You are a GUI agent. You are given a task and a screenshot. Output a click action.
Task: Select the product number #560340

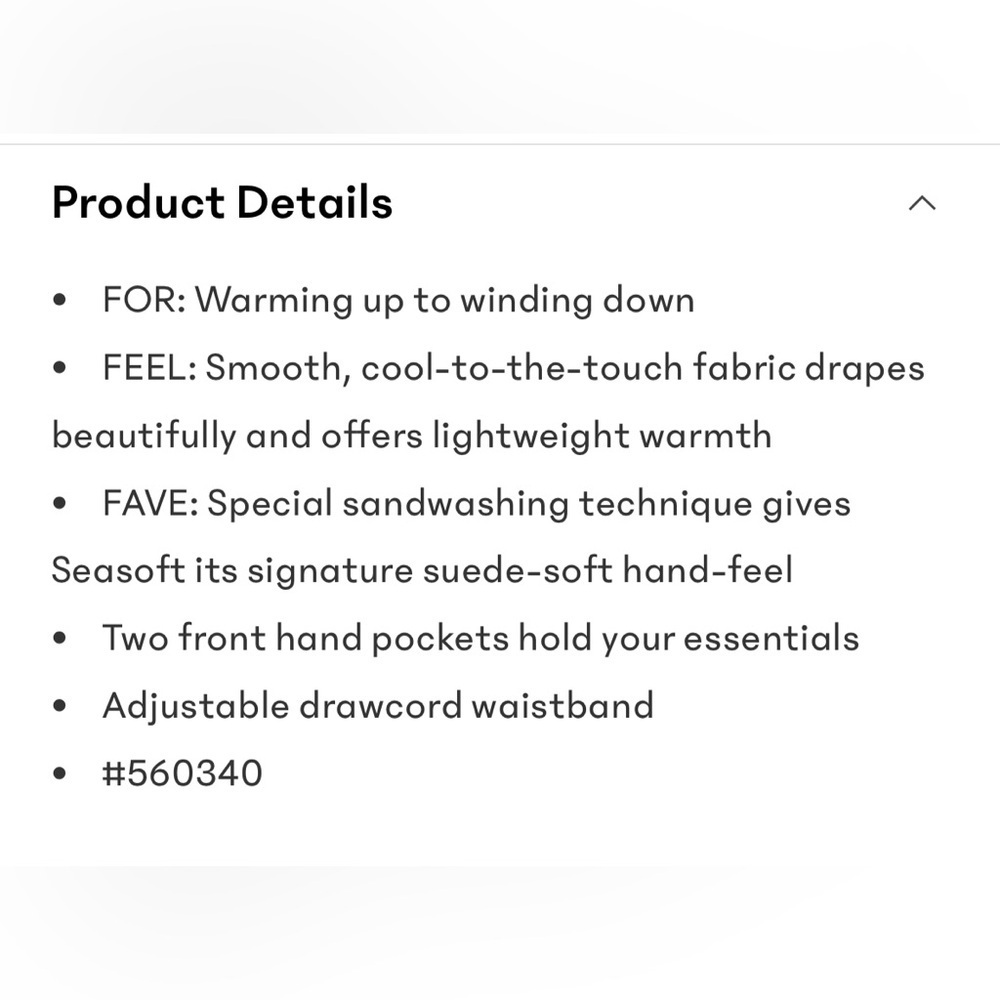pyautogui.click(x=182, y=773)
